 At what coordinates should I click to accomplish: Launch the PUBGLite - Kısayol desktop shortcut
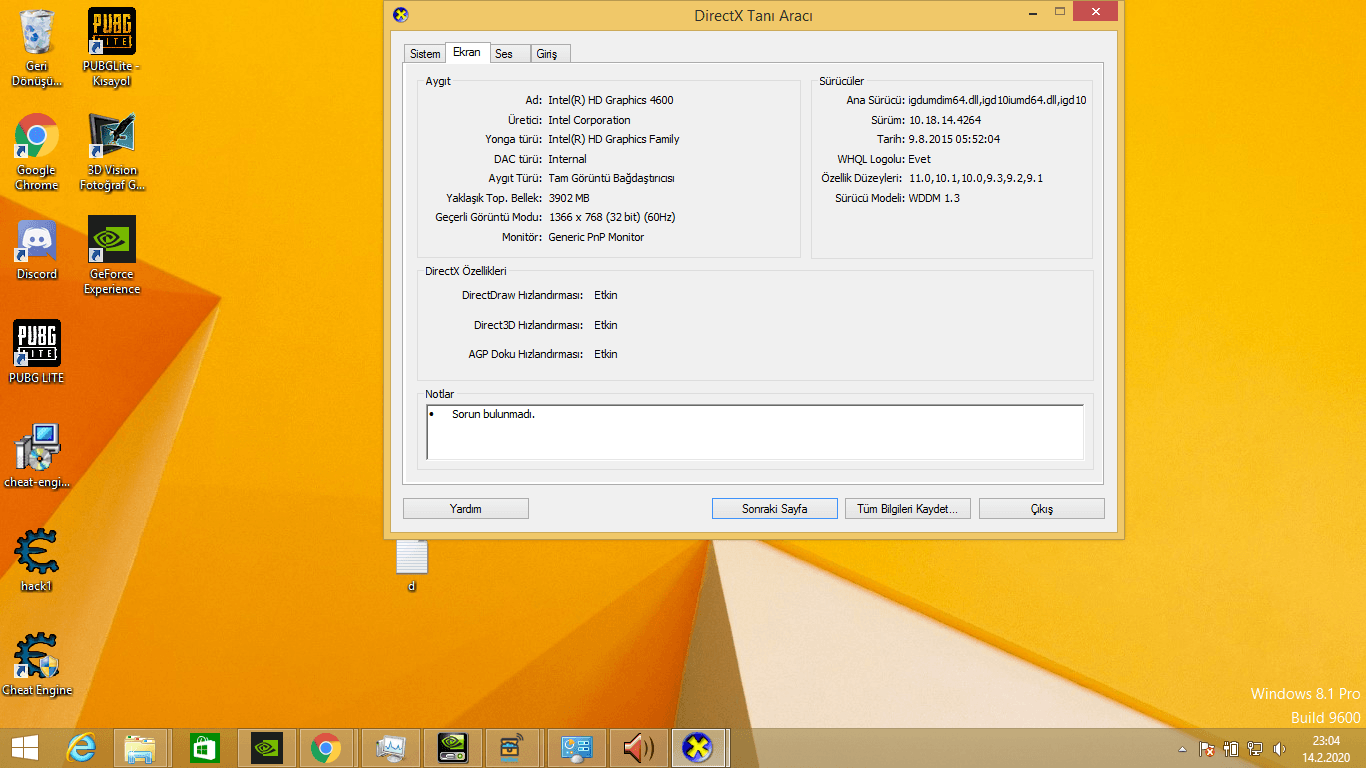pos(112,47)
